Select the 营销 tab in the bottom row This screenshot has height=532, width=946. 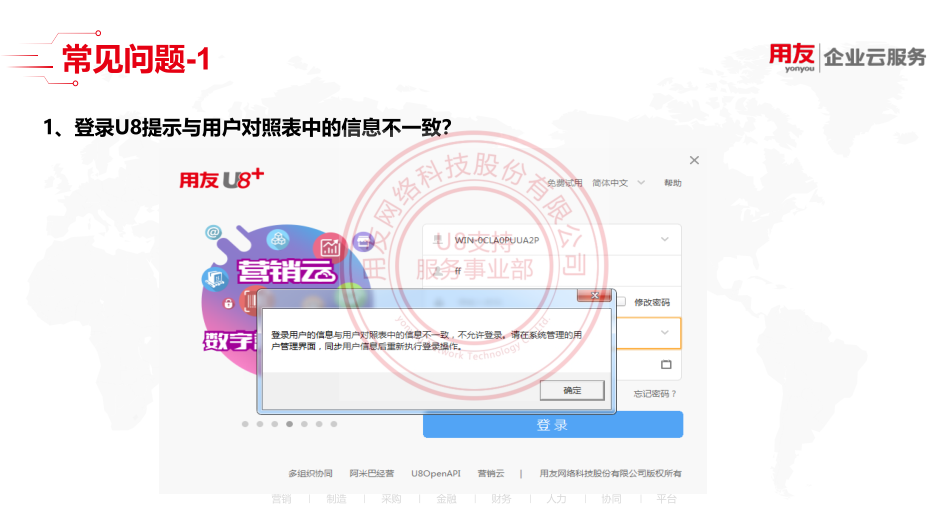282,499
